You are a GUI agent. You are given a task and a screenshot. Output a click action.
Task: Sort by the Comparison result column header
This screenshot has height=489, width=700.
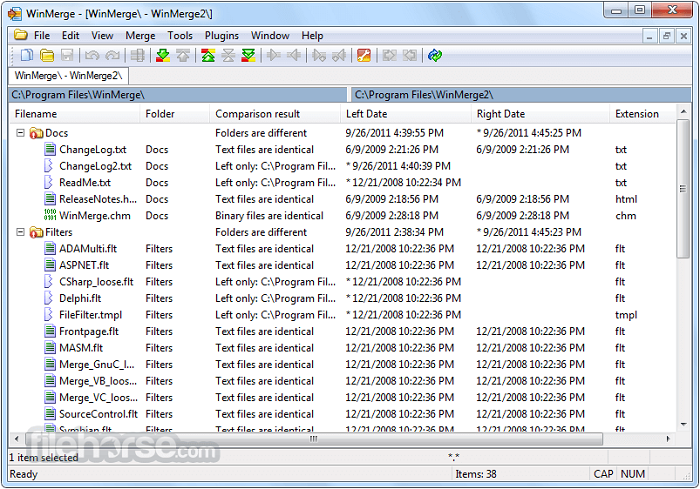tap(257, 114)
